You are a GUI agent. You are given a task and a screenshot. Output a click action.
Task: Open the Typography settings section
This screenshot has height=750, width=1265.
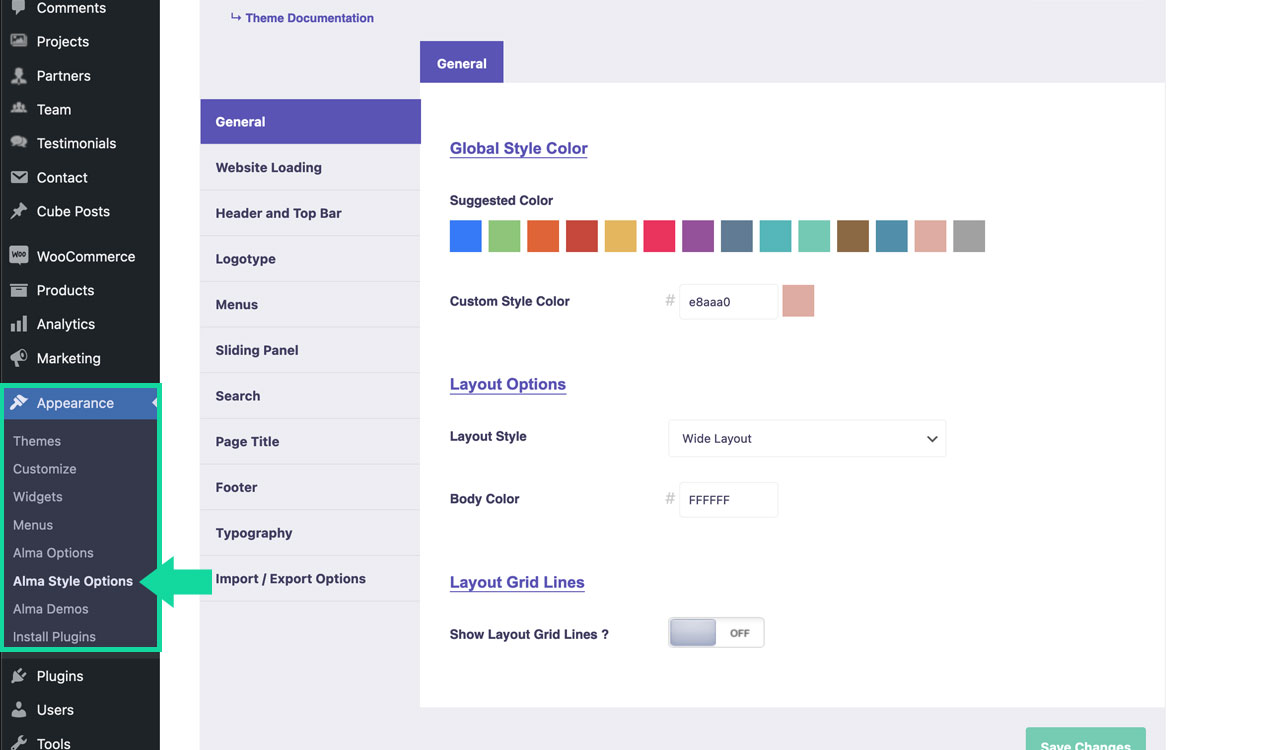pyautogui.click(x=254, y=533)
